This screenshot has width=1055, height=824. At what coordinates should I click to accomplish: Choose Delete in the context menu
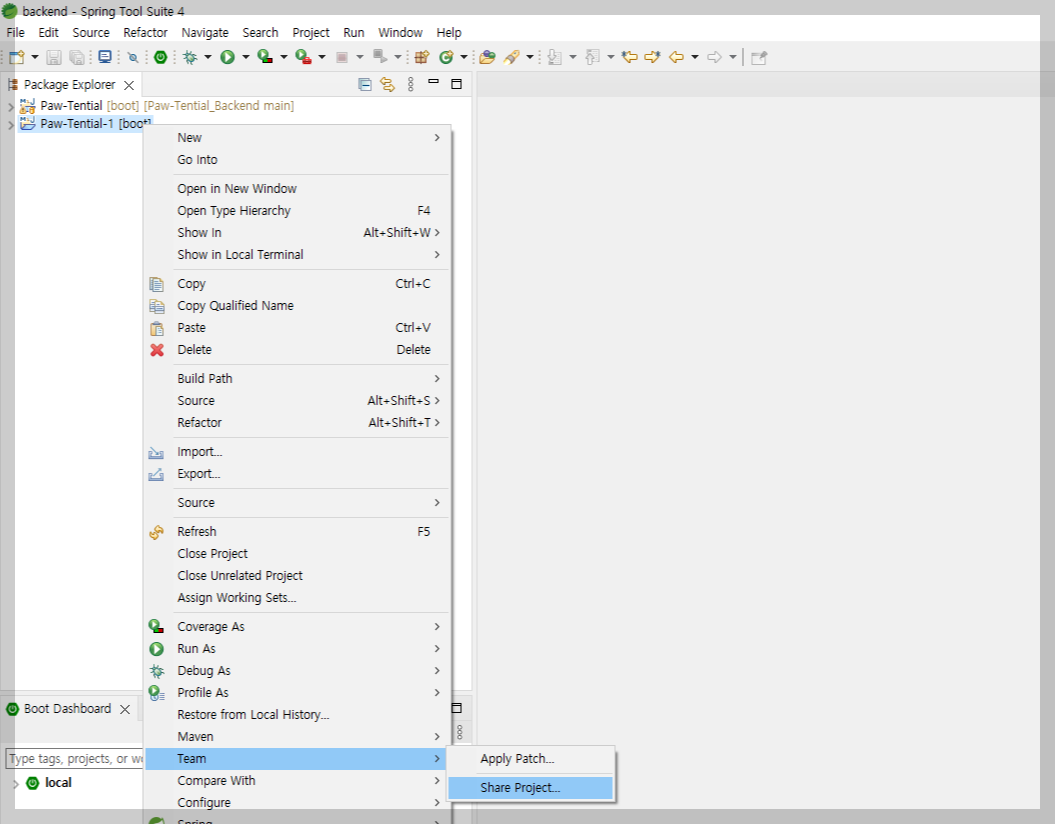point(296,350)
